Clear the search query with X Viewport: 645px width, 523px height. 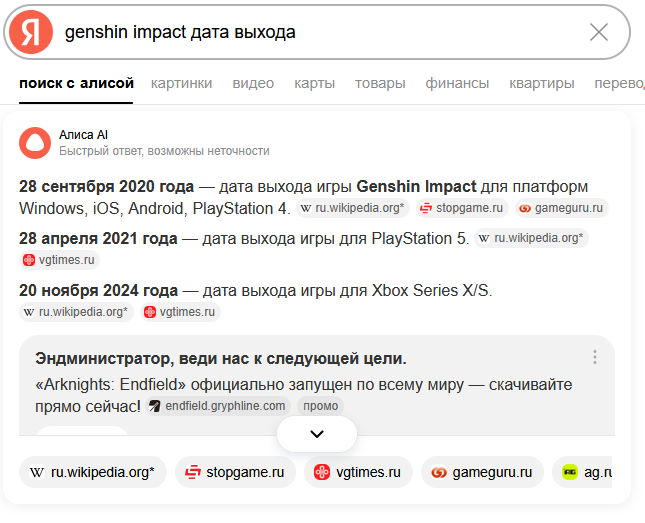(599, 32)
